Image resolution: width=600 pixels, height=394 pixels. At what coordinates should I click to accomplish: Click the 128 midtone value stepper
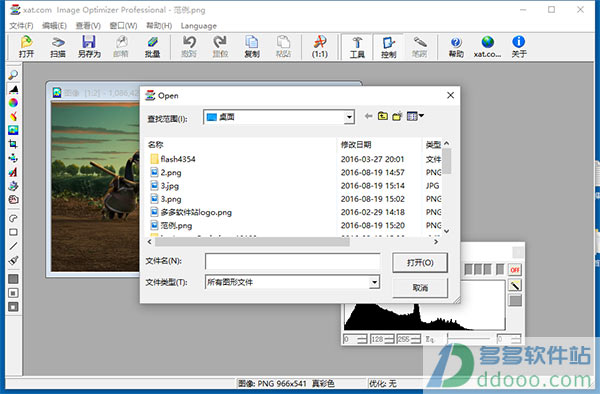click(x=382, y=339)
